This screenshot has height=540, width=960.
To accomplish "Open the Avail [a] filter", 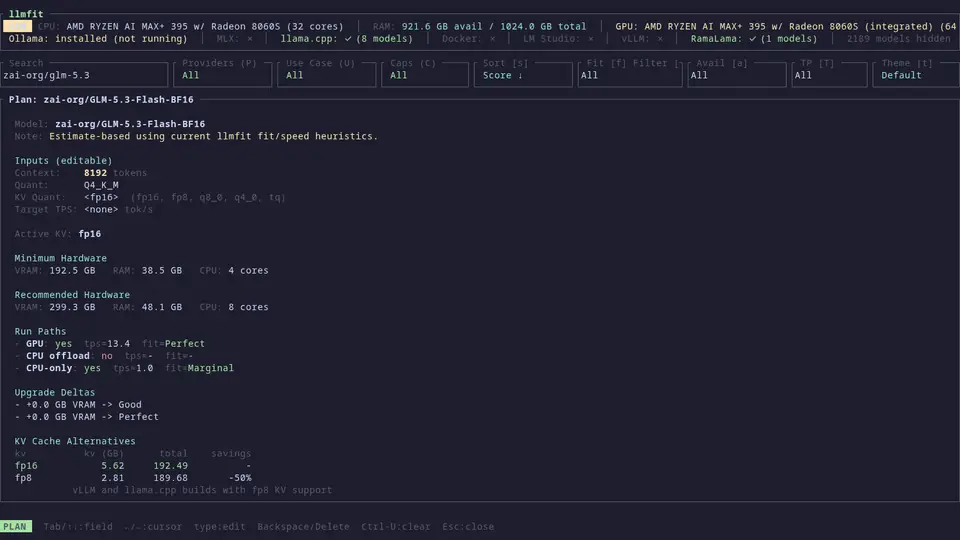I will pyautogui.click(x=737, y=75).
